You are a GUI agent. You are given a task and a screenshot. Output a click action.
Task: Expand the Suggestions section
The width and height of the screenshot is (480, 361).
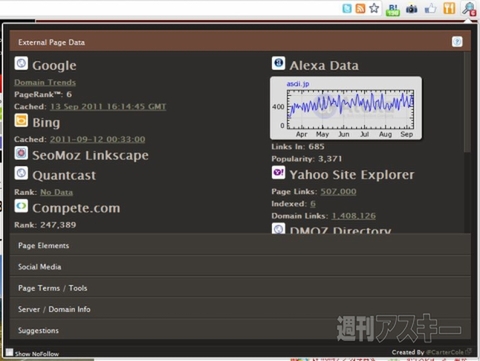point(240,330)
